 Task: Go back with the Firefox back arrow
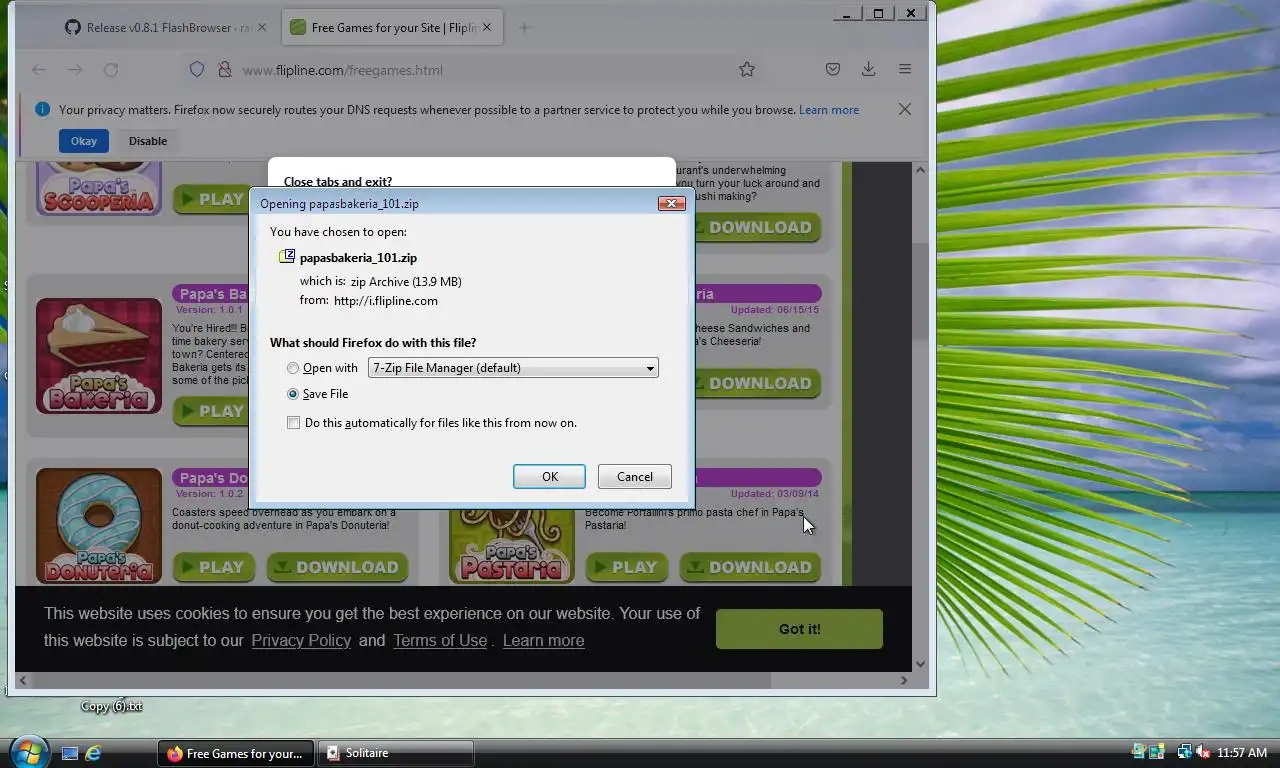pos(39,70)
